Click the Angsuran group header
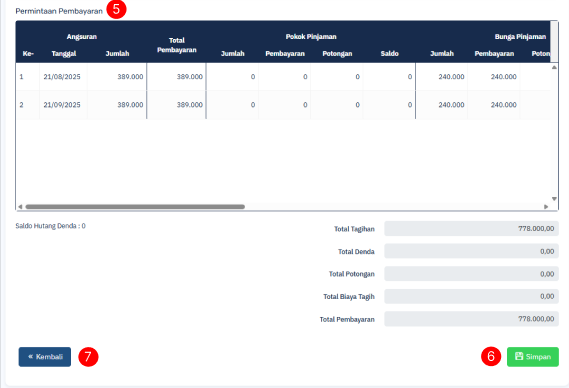Screen dimensions: 569x388 82,37
